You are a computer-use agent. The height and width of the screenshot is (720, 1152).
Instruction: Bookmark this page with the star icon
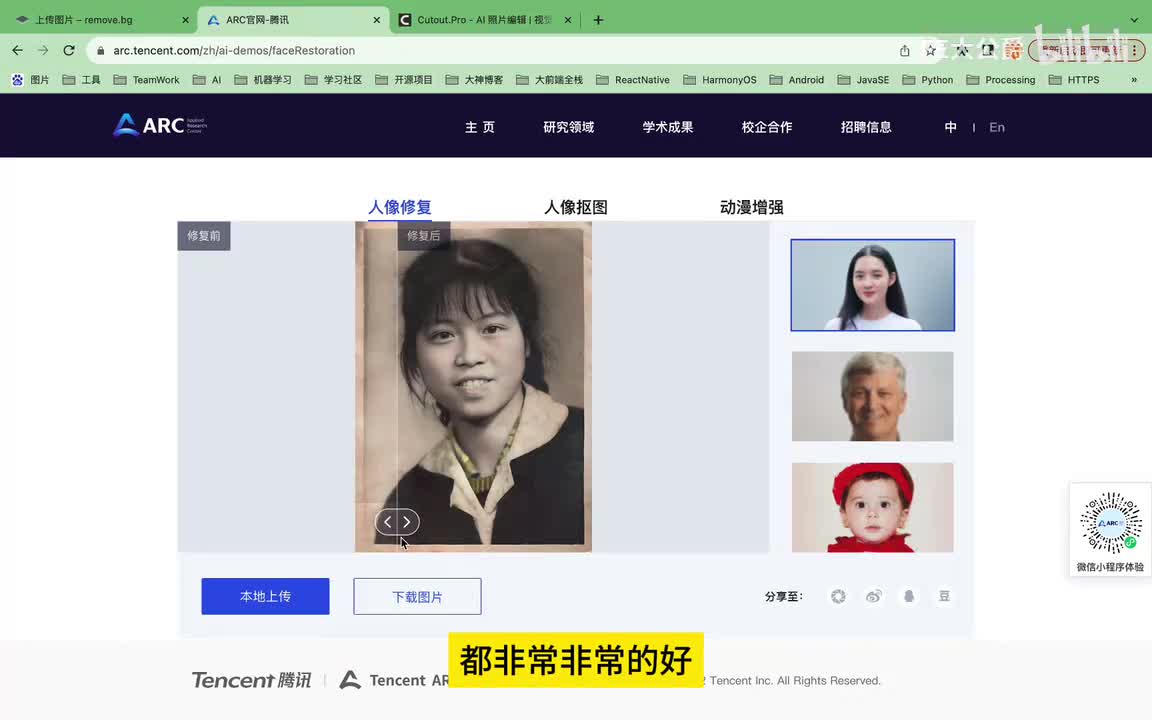pyautogui.click(x=931, y=50)
